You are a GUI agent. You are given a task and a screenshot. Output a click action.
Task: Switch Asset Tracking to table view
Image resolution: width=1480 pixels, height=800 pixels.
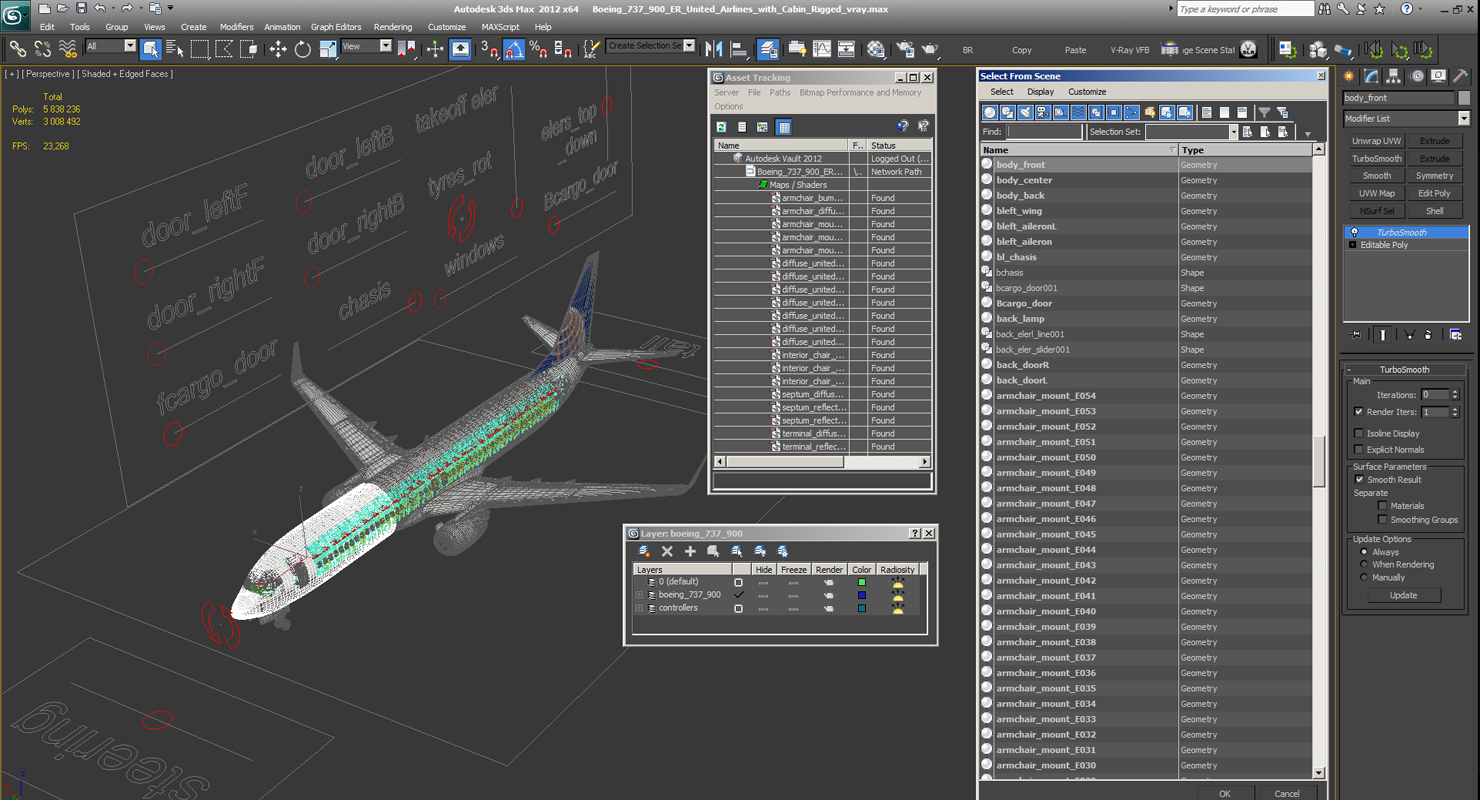pos(784,127)
